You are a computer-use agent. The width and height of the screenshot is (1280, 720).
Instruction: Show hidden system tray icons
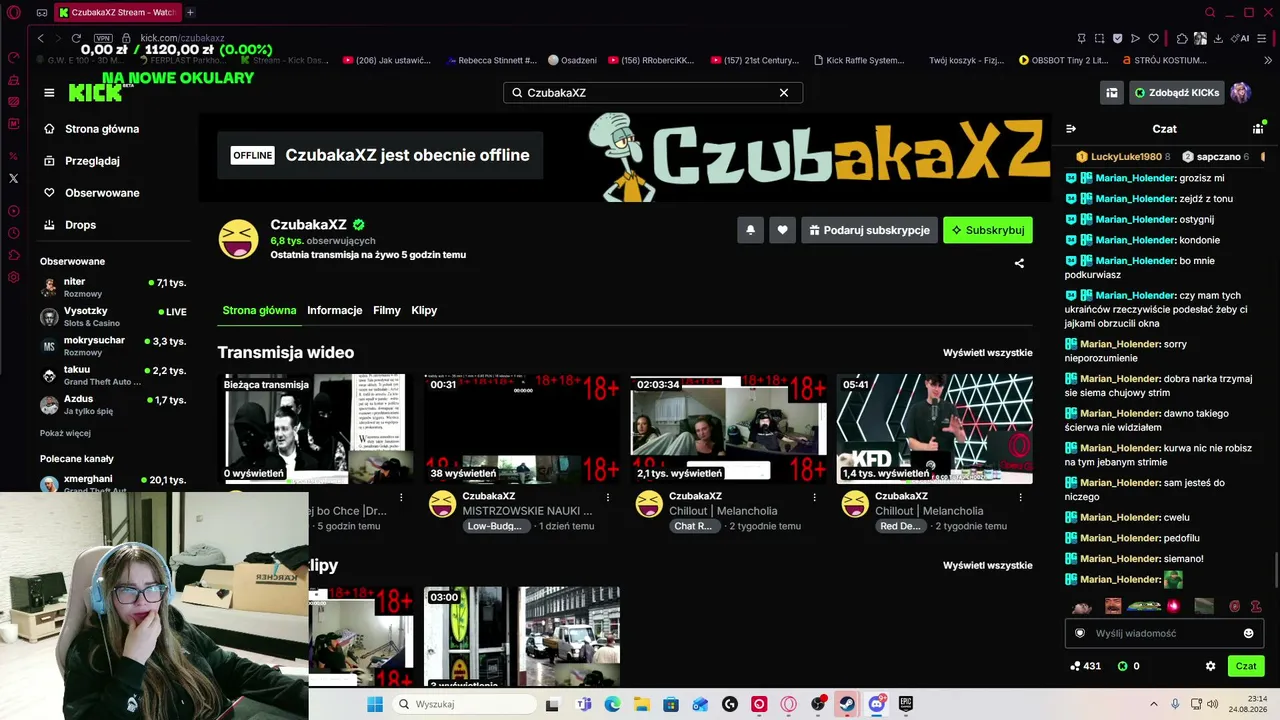1153,704
